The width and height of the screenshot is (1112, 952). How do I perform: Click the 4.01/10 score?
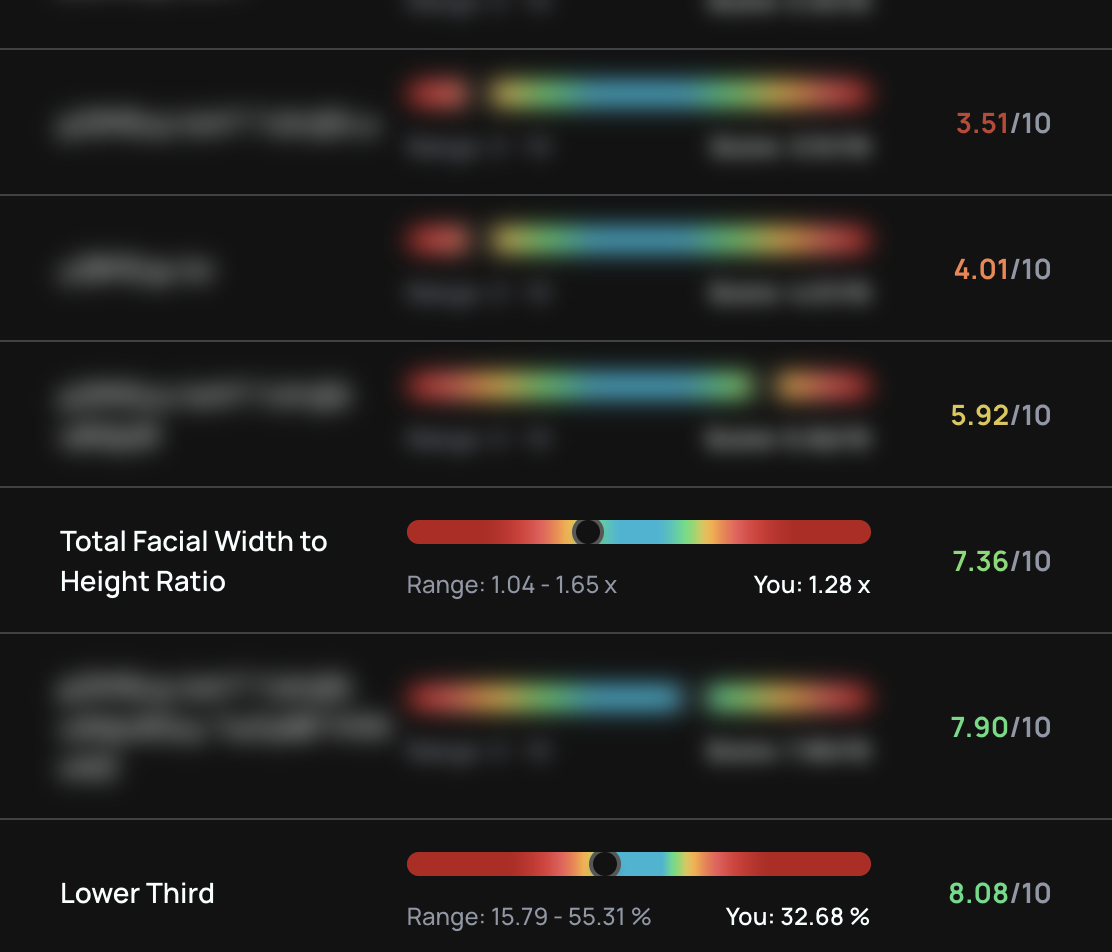point(1002,270)
